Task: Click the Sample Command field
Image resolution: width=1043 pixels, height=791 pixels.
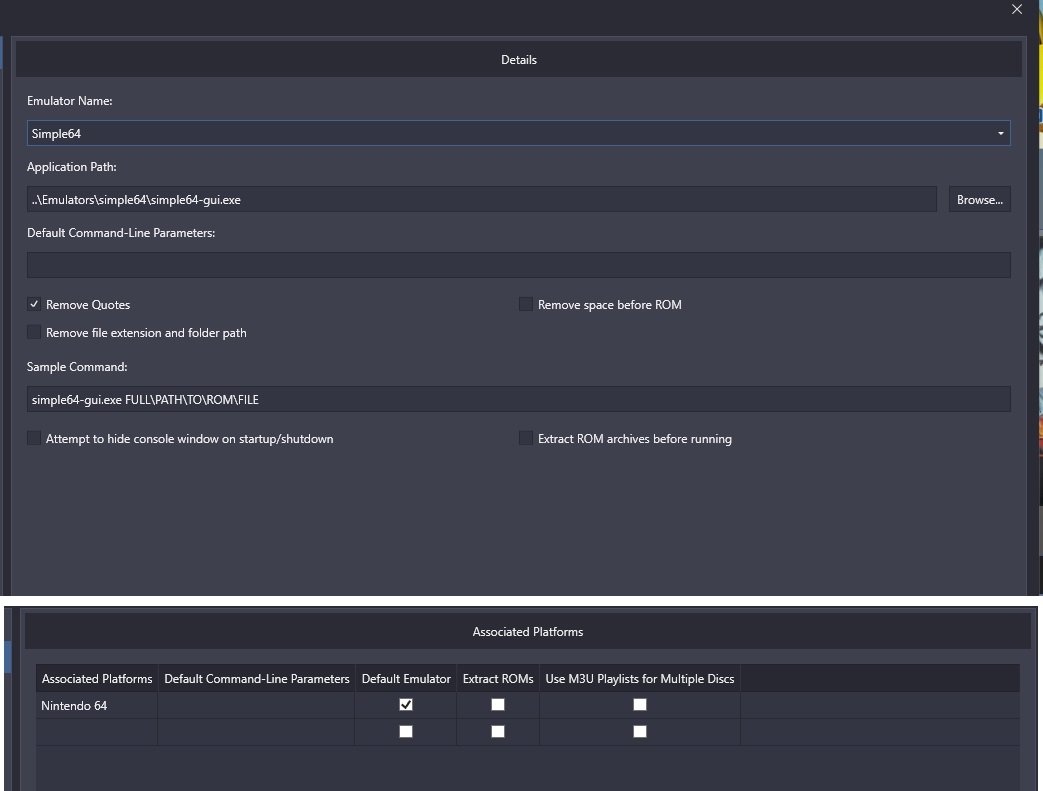Action: (518, 399)
